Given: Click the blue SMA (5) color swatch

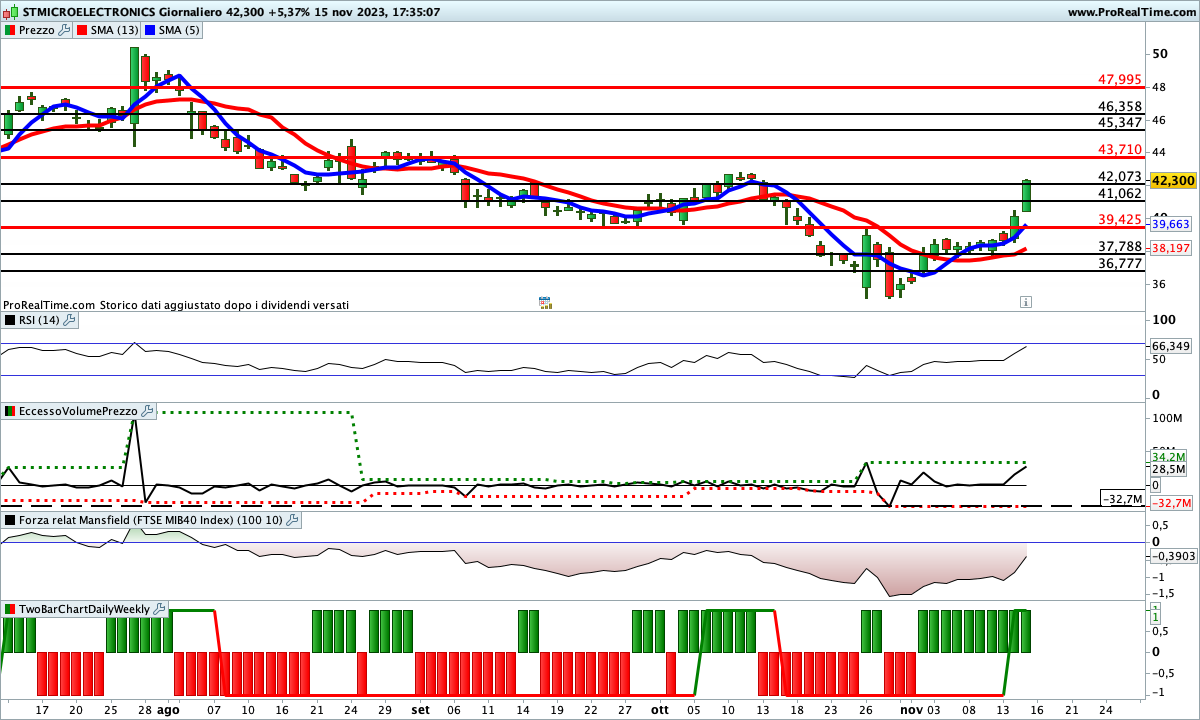Looking at the screenshot, I should click(150, 30).
